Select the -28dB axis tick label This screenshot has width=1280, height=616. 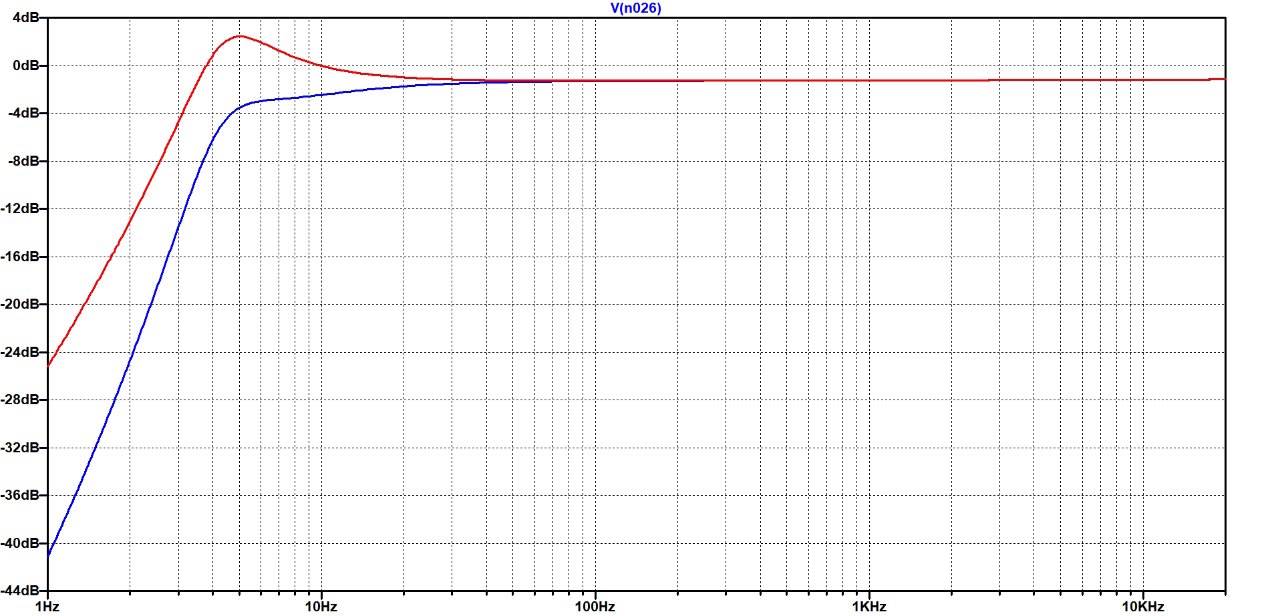[x=25, y=400]
